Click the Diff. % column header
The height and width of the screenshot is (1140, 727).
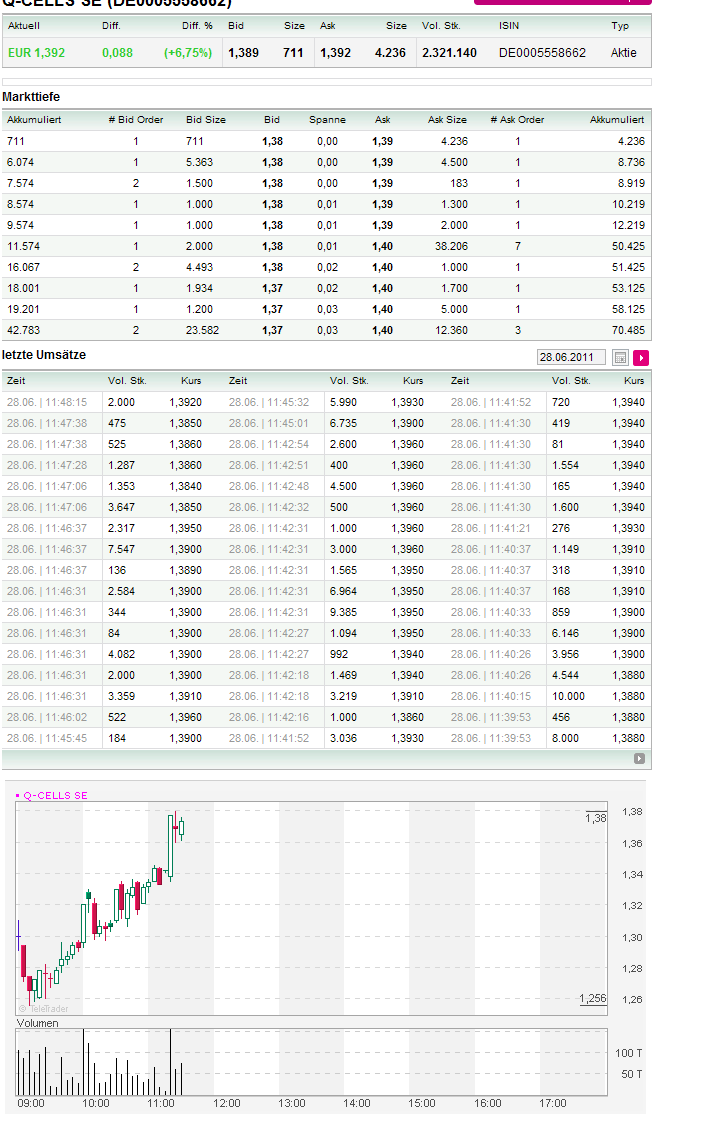[197, 25]
